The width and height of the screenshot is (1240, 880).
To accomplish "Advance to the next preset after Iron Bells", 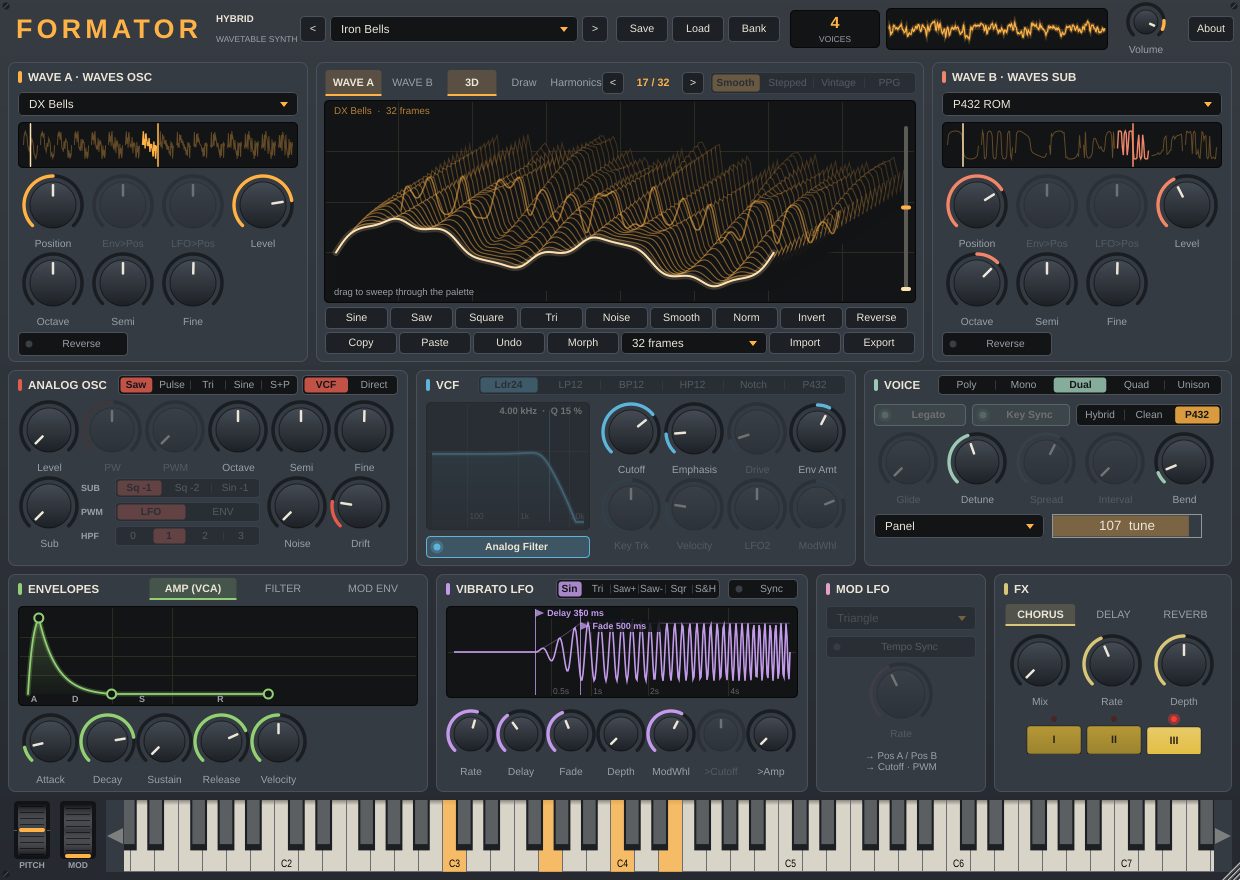I will pyautogui.click(x=595, y=29).
